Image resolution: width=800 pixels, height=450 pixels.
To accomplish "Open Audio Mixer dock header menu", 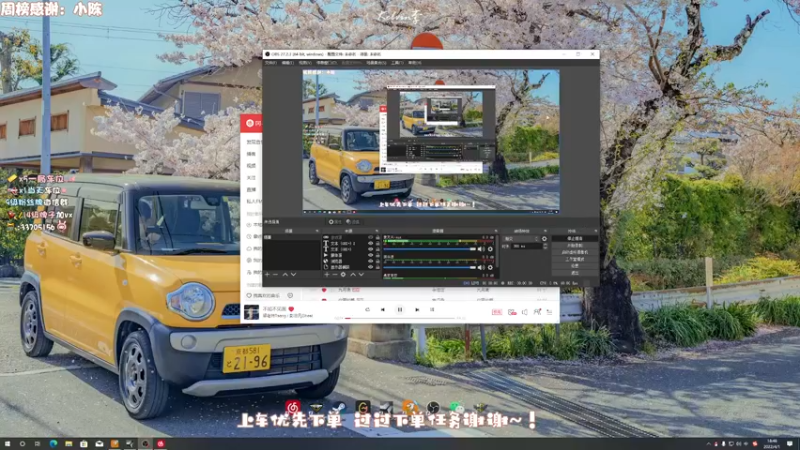I will pos(496,231).
